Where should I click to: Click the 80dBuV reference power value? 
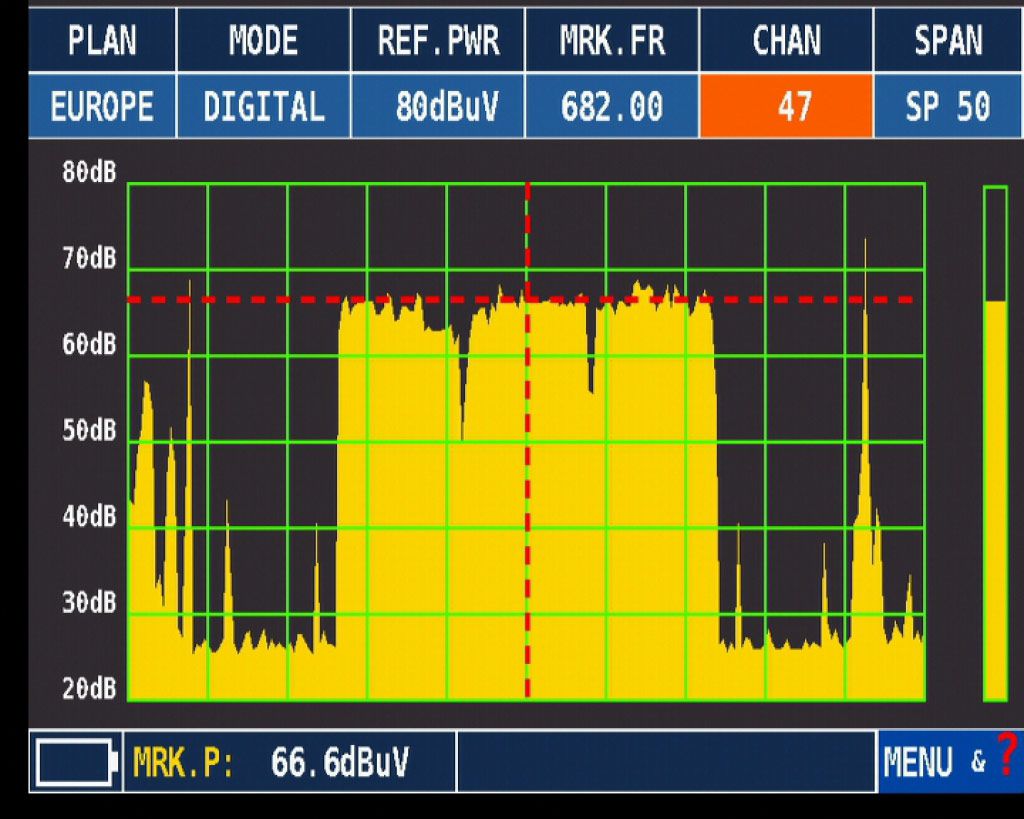click(437, 106)
